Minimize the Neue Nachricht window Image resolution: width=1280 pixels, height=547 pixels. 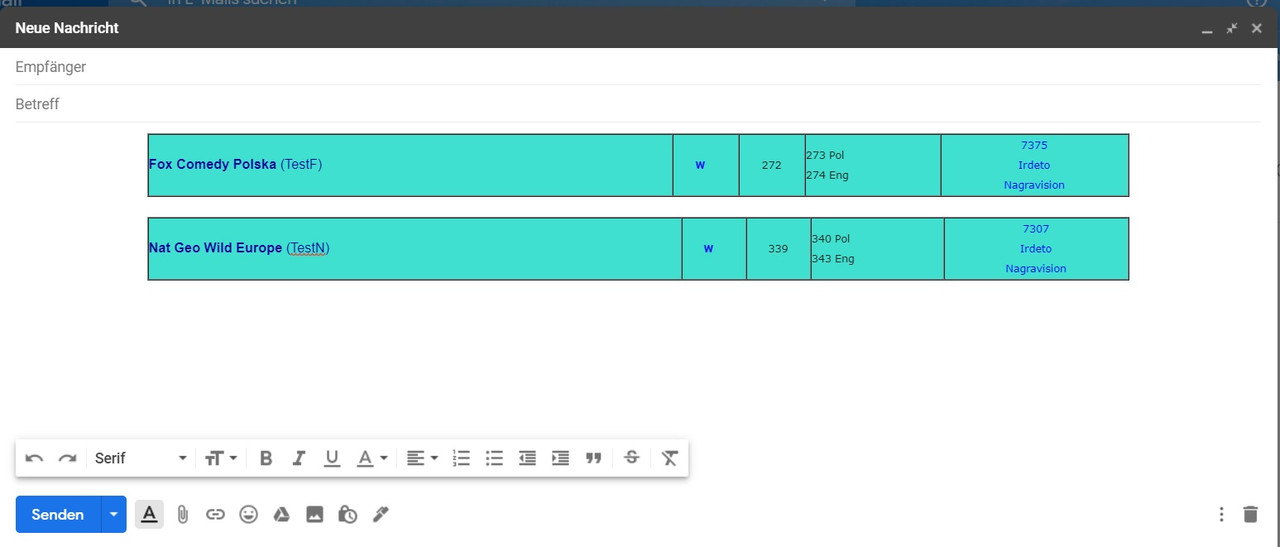coord(1208,29)
